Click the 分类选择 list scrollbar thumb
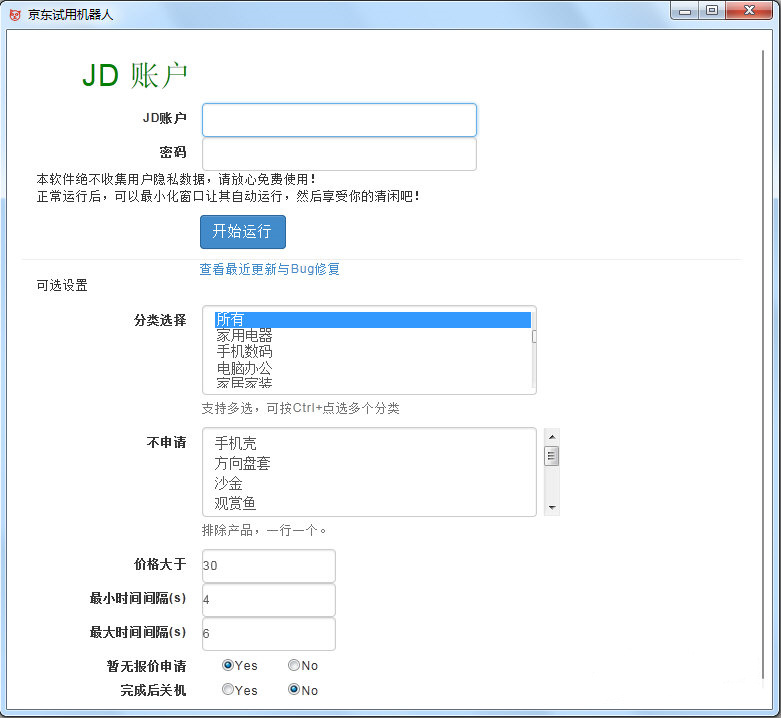Image resolution: width=781 pixels, height=718 pixels. tap(534, 337)
